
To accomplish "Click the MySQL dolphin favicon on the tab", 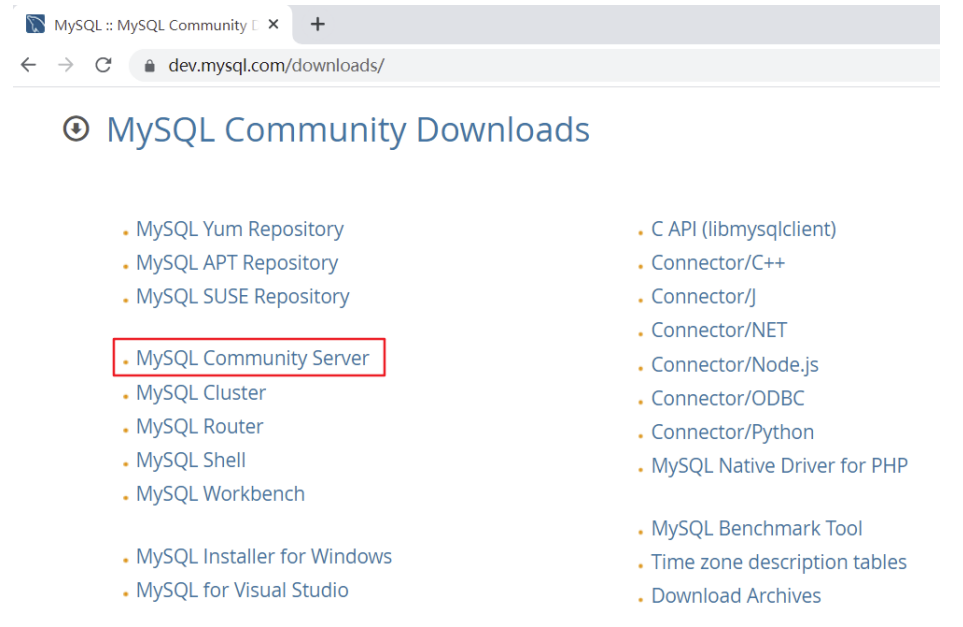I will [35, 25].
